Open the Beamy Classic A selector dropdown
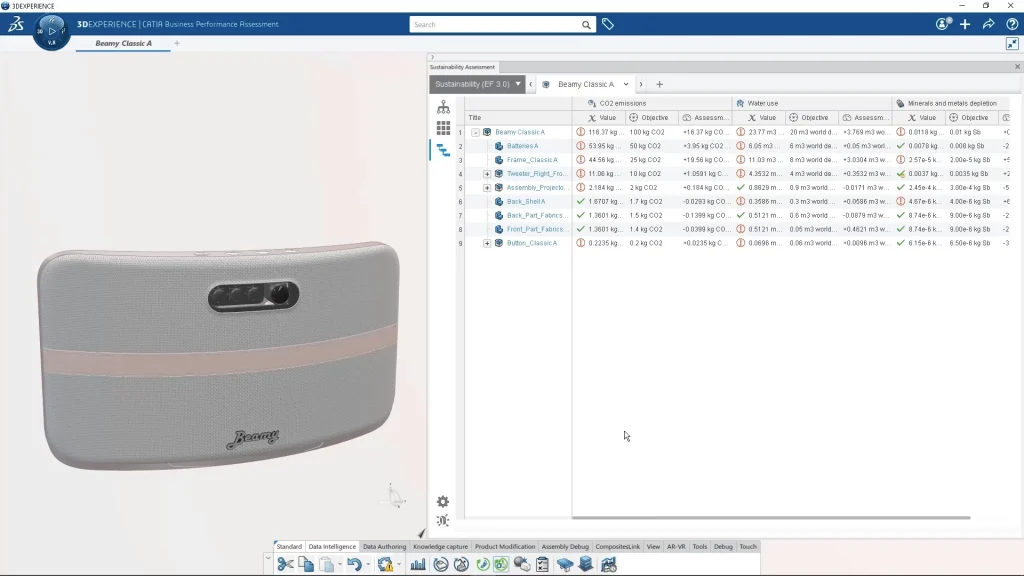Viewport: 1024px width, 576px height. pyautogui.click(x=626, y=84)
